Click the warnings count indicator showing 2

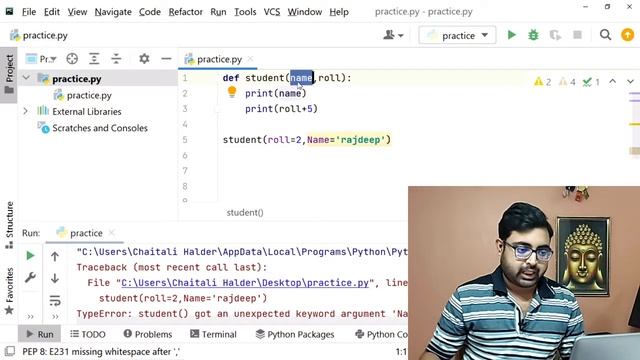click(543, 82)
